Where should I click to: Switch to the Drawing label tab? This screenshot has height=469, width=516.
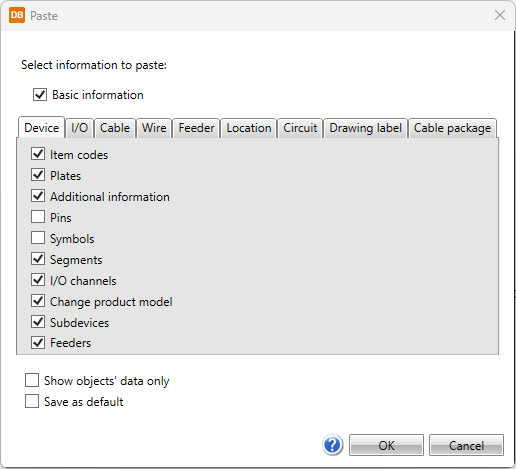pyautogui.click(x=366, y=128)
